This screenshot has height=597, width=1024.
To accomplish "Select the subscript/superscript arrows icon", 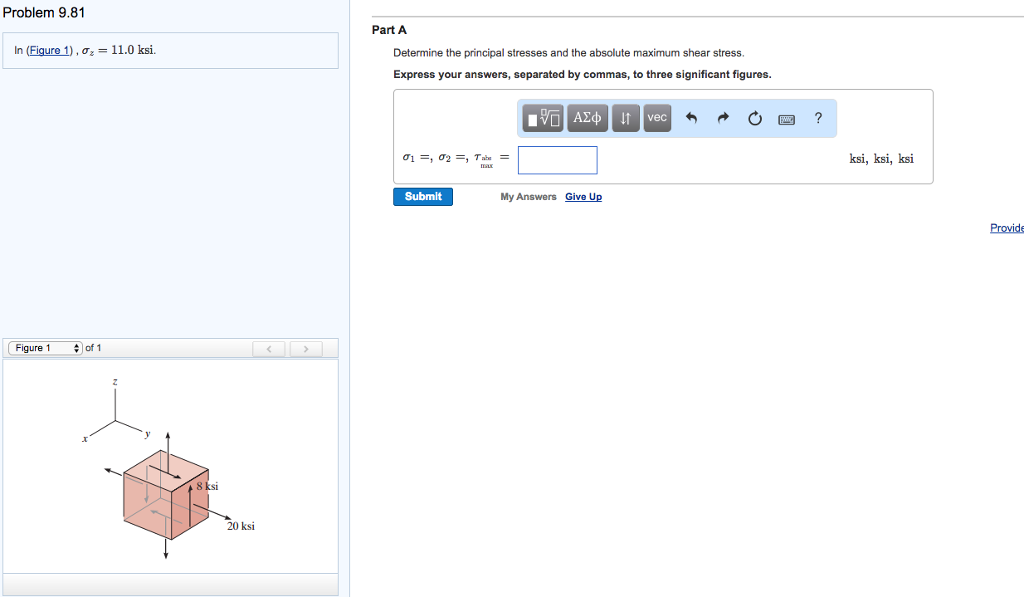I will pos(625,118).
